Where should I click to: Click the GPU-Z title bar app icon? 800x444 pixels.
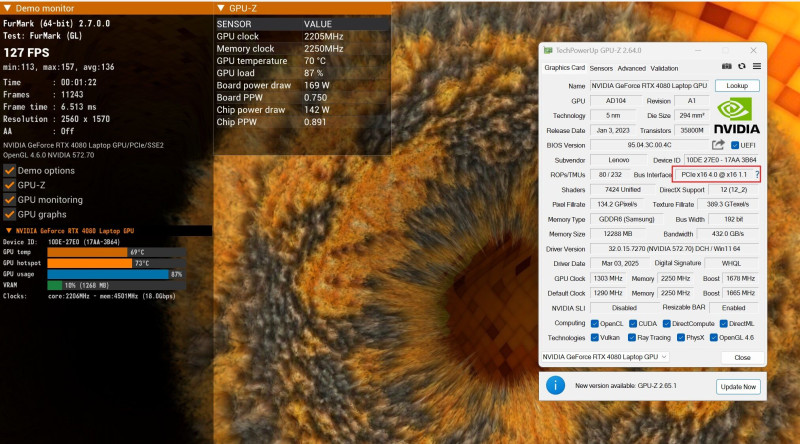[x=548, y=51]
